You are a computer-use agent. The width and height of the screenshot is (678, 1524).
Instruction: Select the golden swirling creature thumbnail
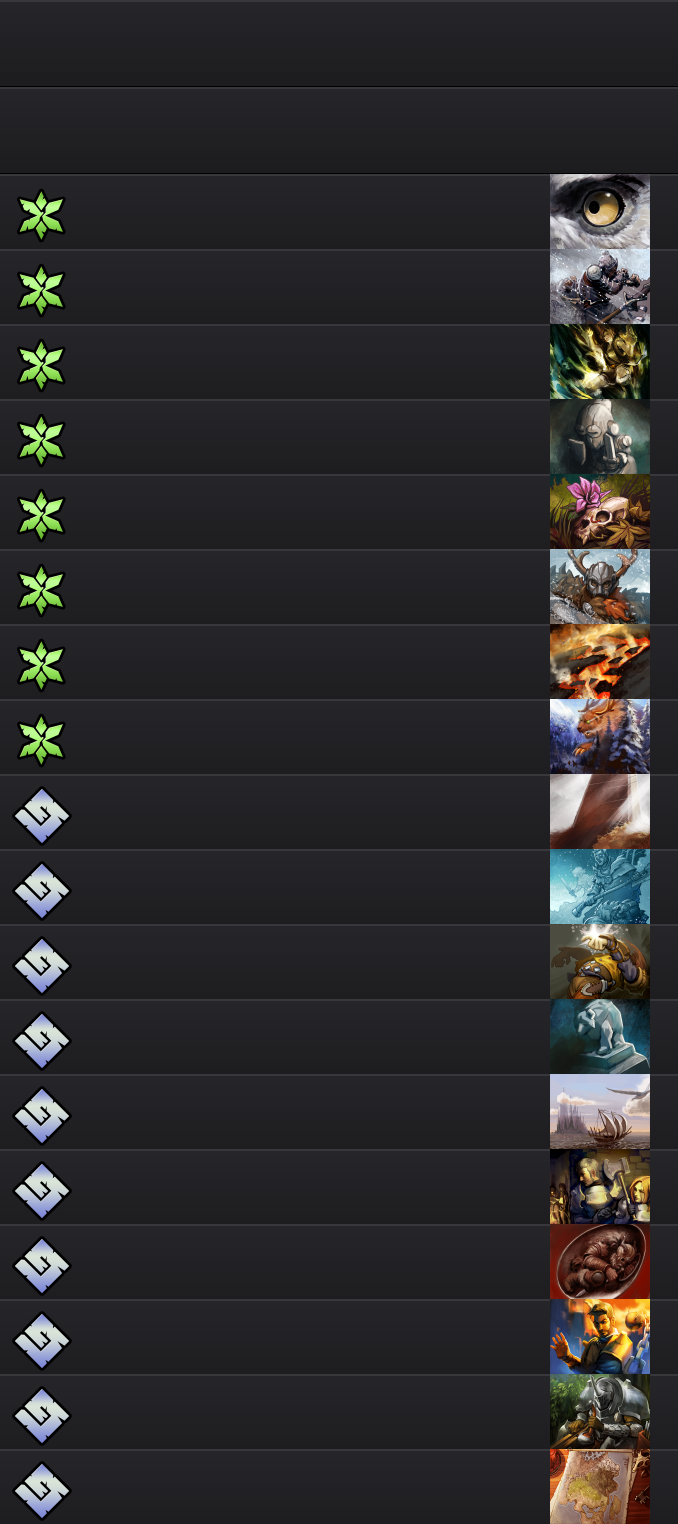pyautogui.click(x=600, y=362)
